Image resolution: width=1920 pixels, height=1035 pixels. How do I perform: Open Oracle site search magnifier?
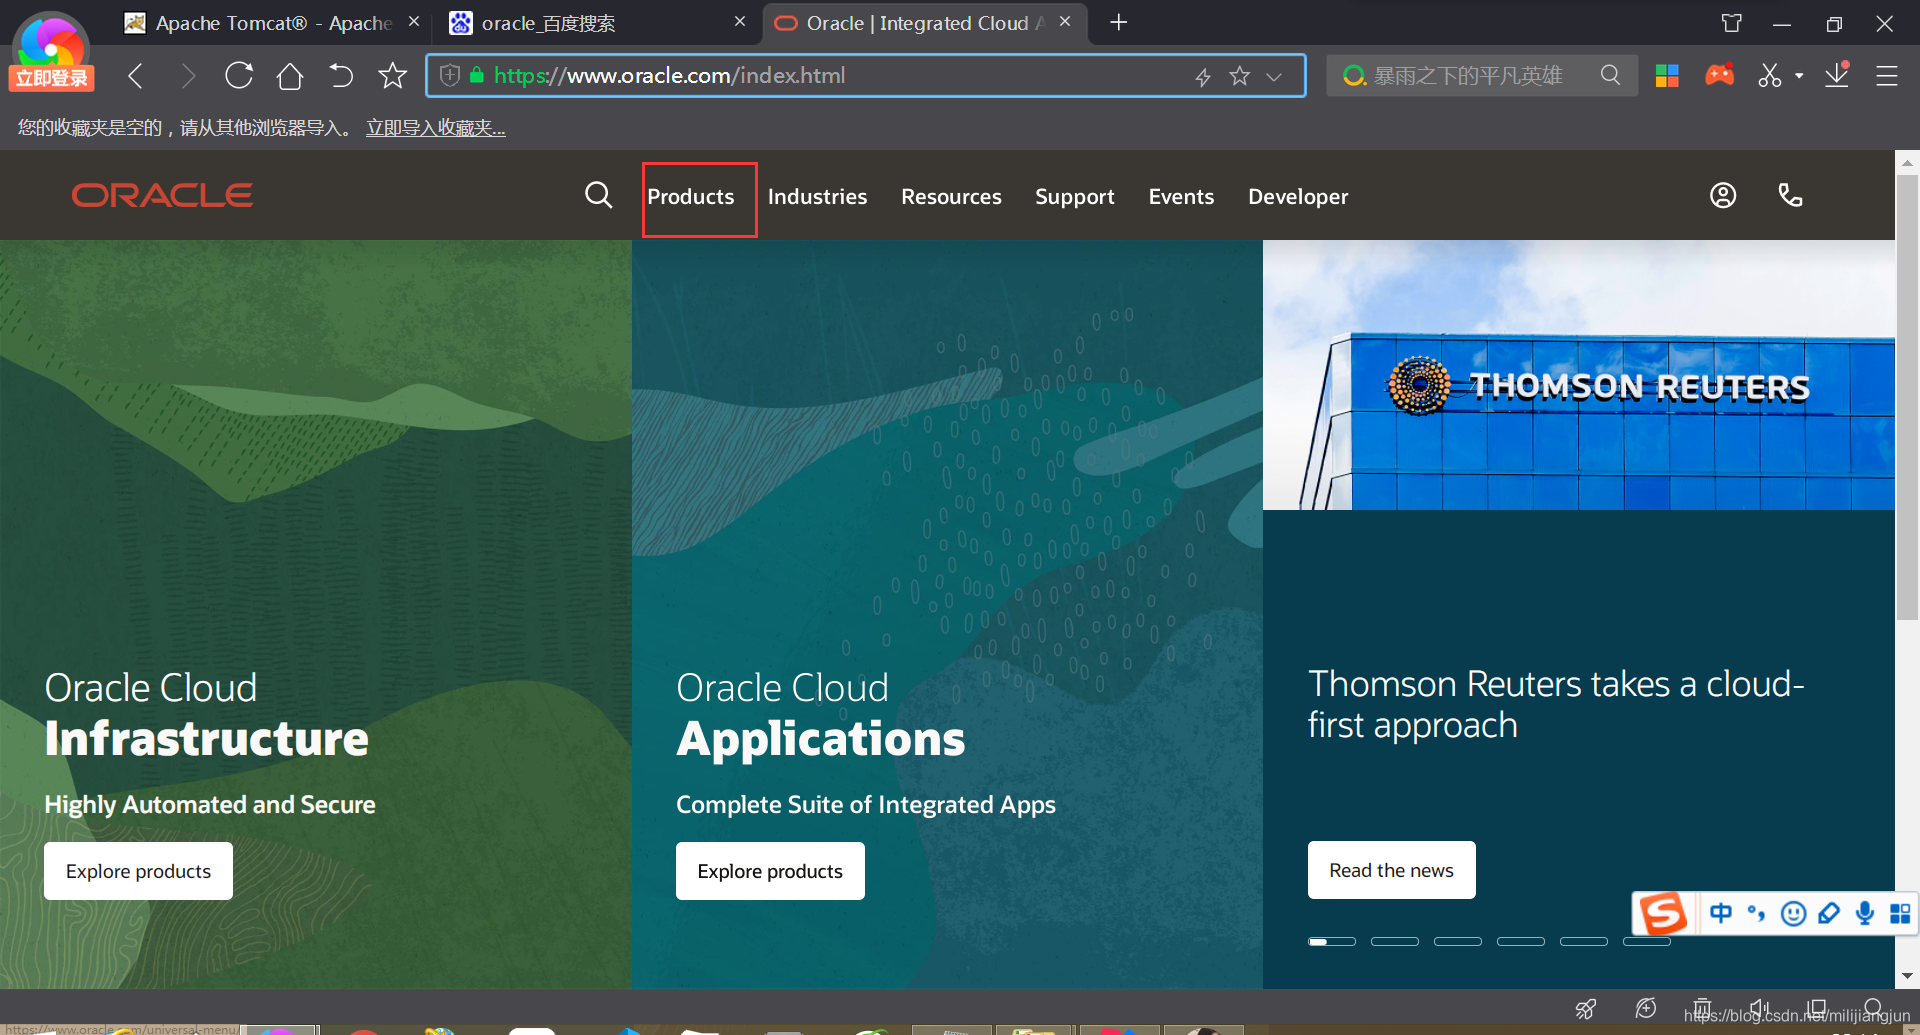point(598,195)
